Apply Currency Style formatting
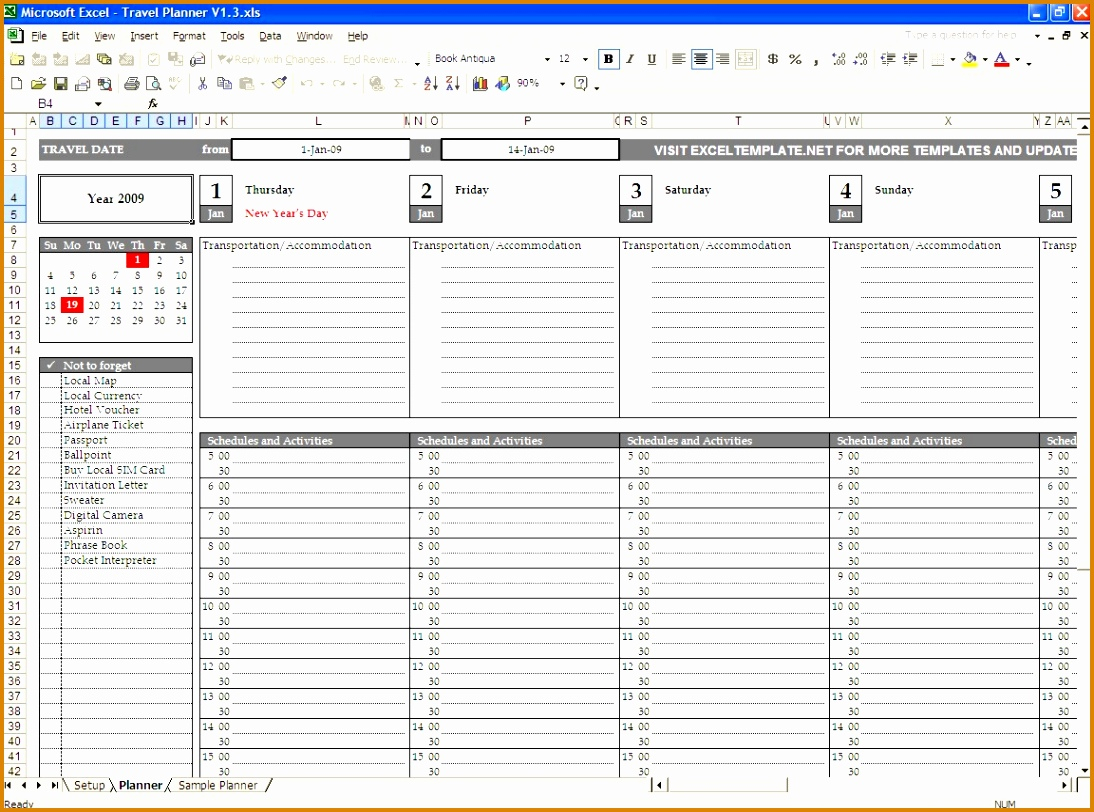 click(773, 59)
